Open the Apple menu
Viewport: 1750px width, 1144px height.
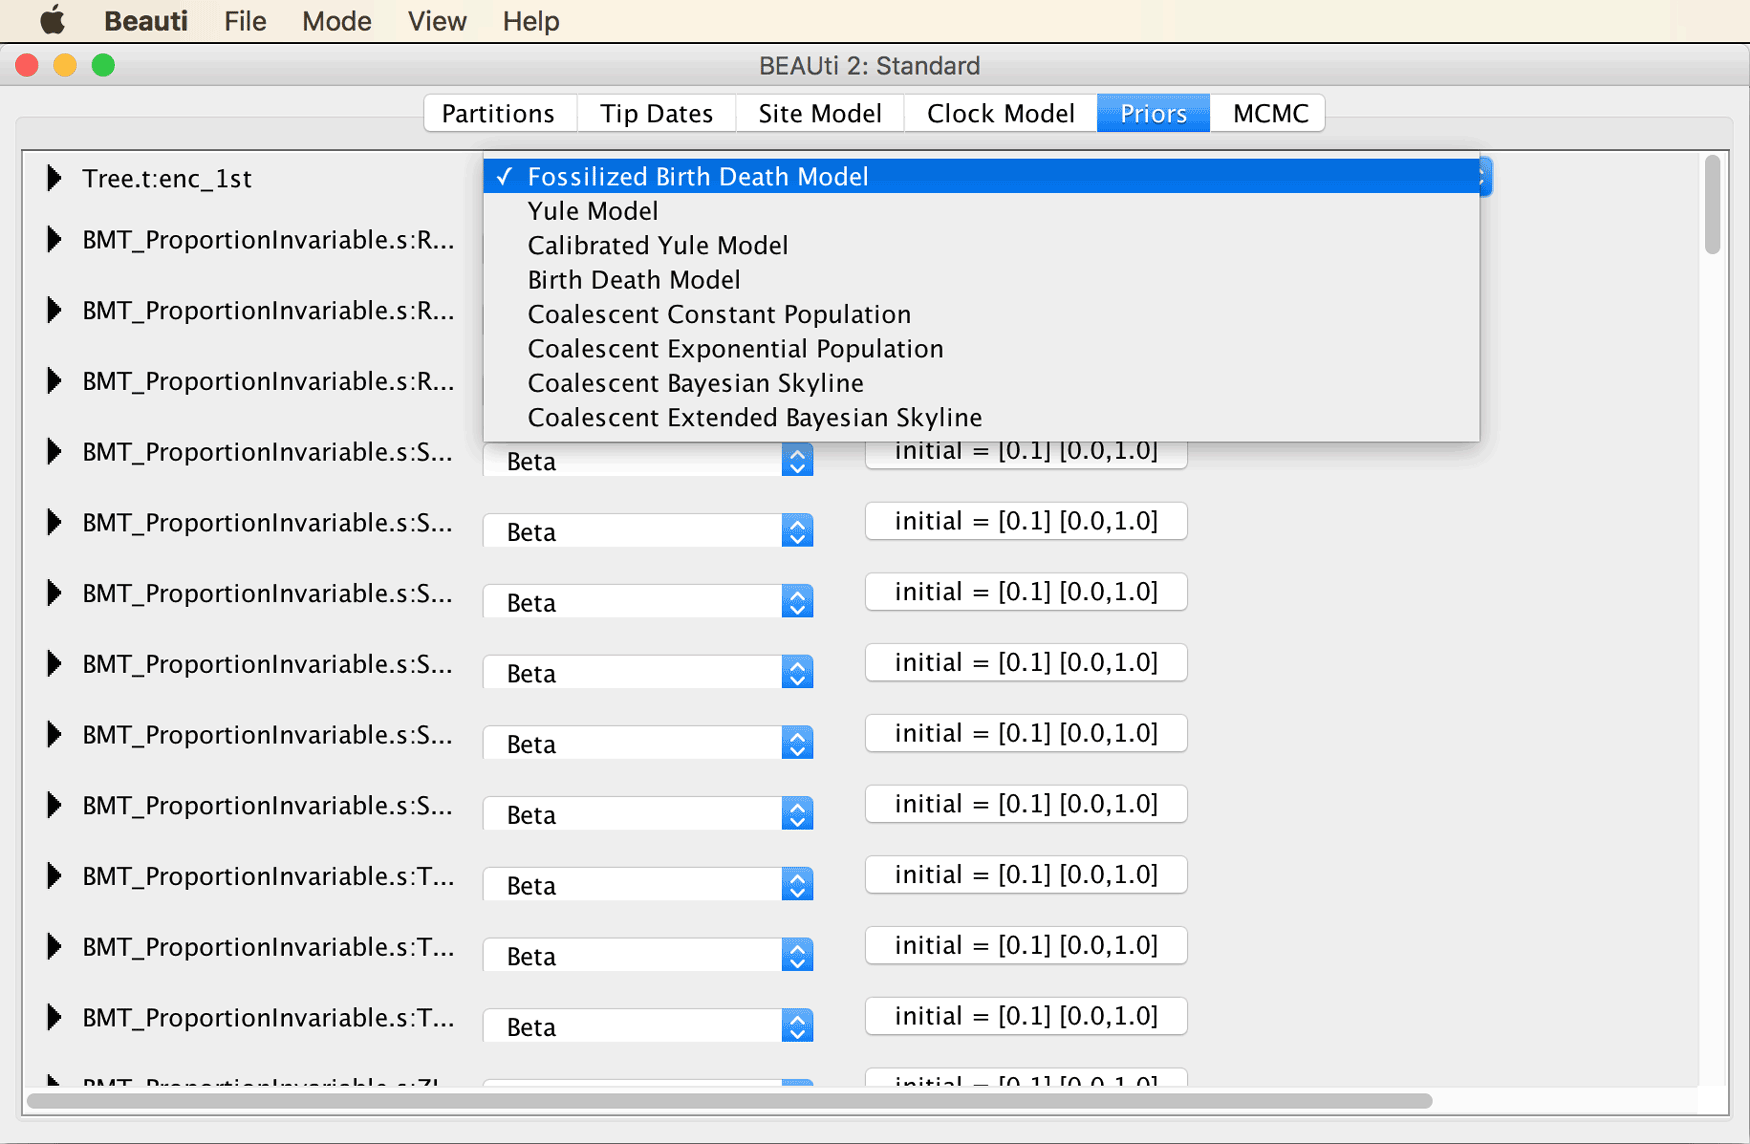(53, 20)
